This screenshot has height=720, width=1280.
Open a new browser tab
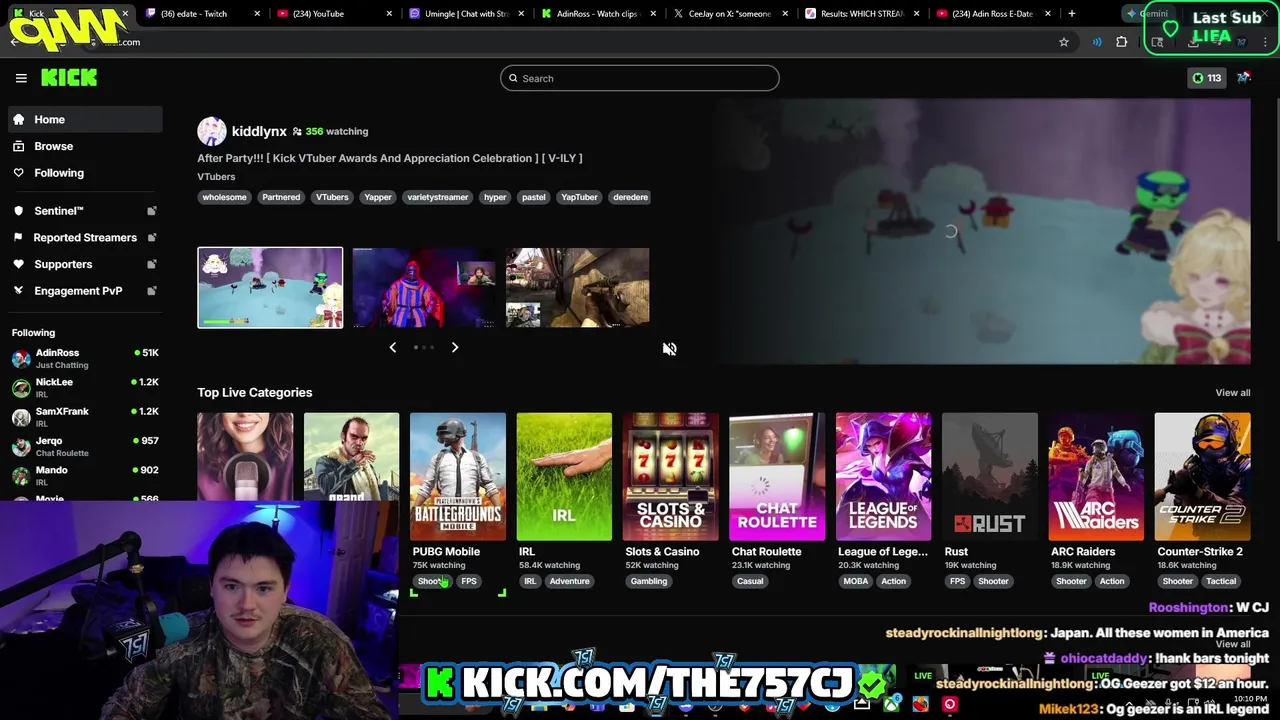(1071, 14)
